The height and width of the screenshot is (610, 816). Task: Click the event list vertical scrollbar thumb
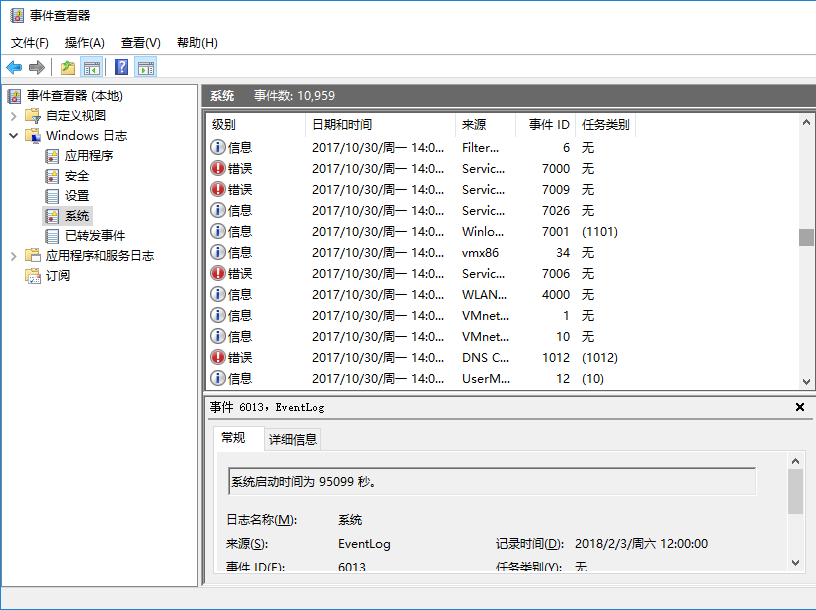(x=806, y=237)
